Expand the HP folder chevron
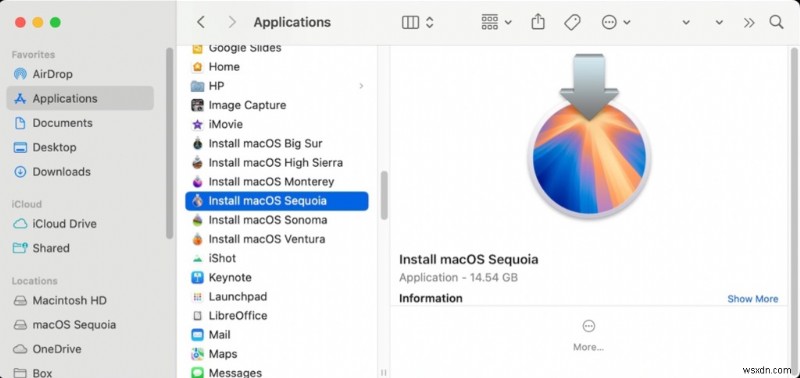The width and height of the screenshot is (800, 378). pos(361,86)
